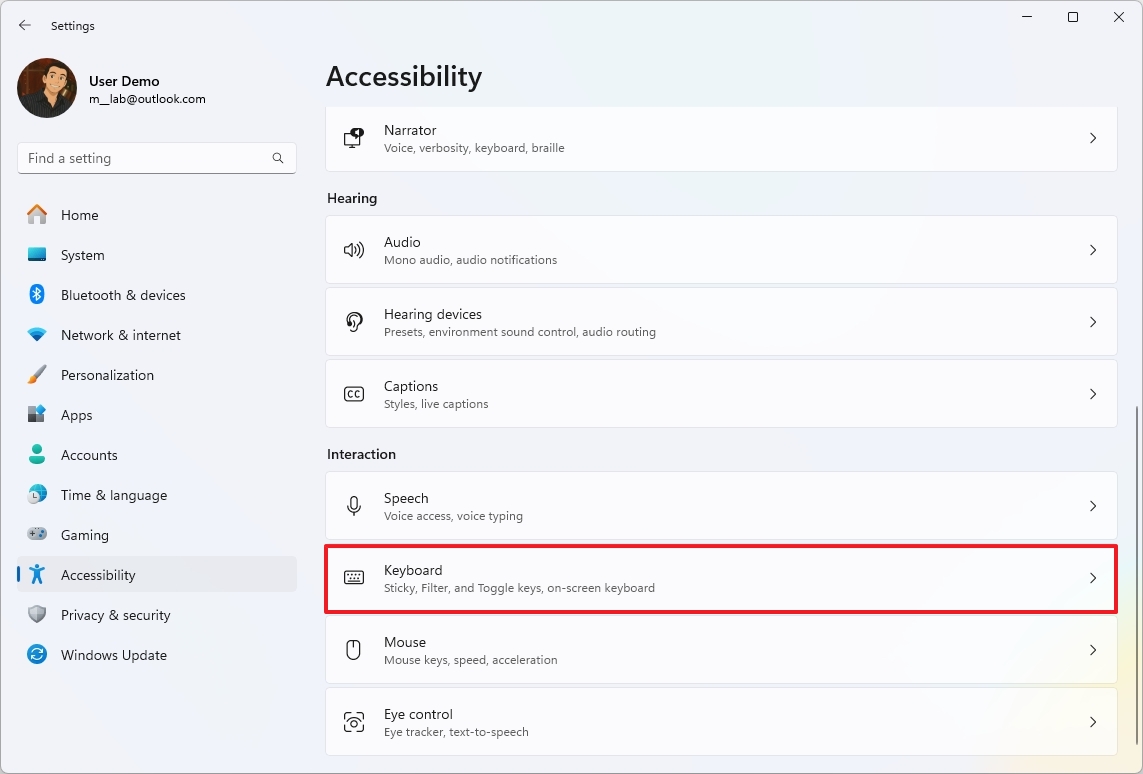Go to Privacy & security settings
This screenshot has height=774, width=1143.
pyautogui.click(x=115, y=615)
